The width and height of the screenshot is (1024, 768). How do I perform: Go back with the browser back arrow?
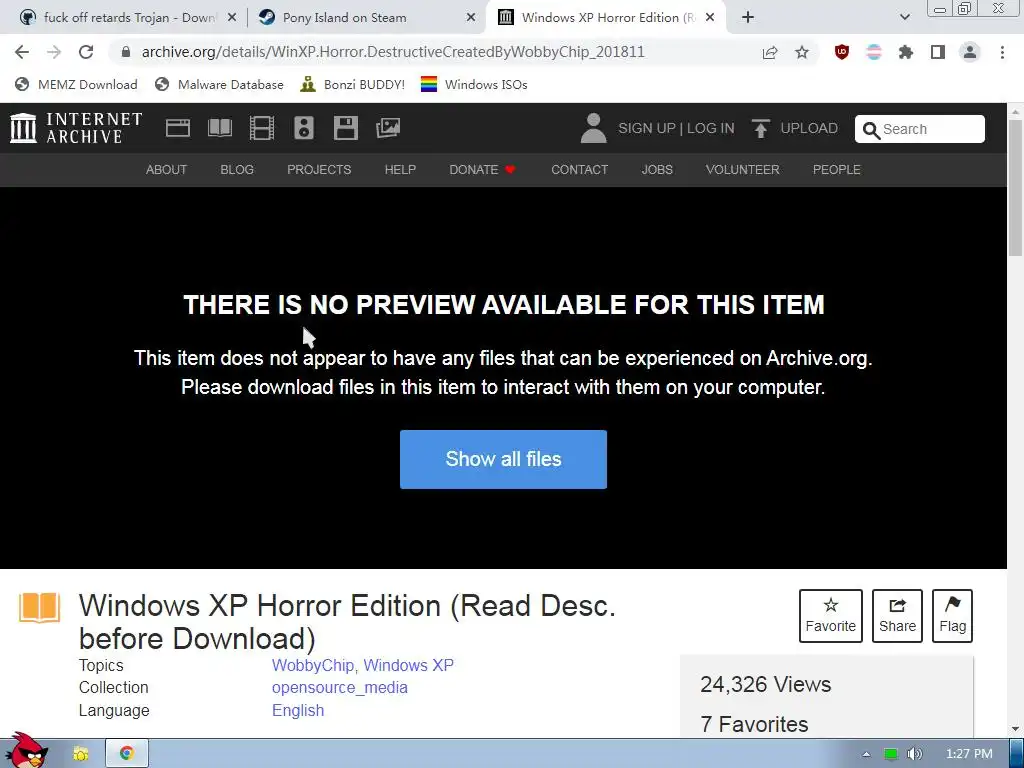(x=22, y=52)
